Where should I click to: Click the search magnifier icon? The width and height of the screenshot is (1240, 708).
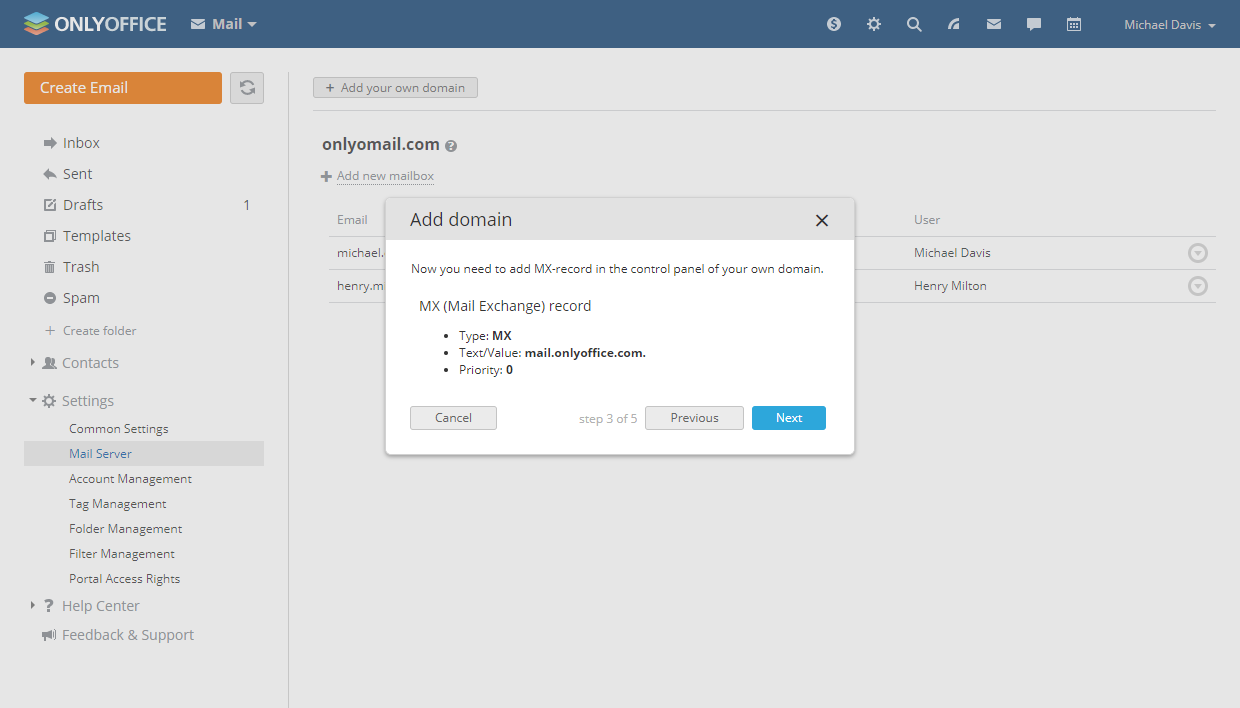pyautogui.click(x=914, y=24)
